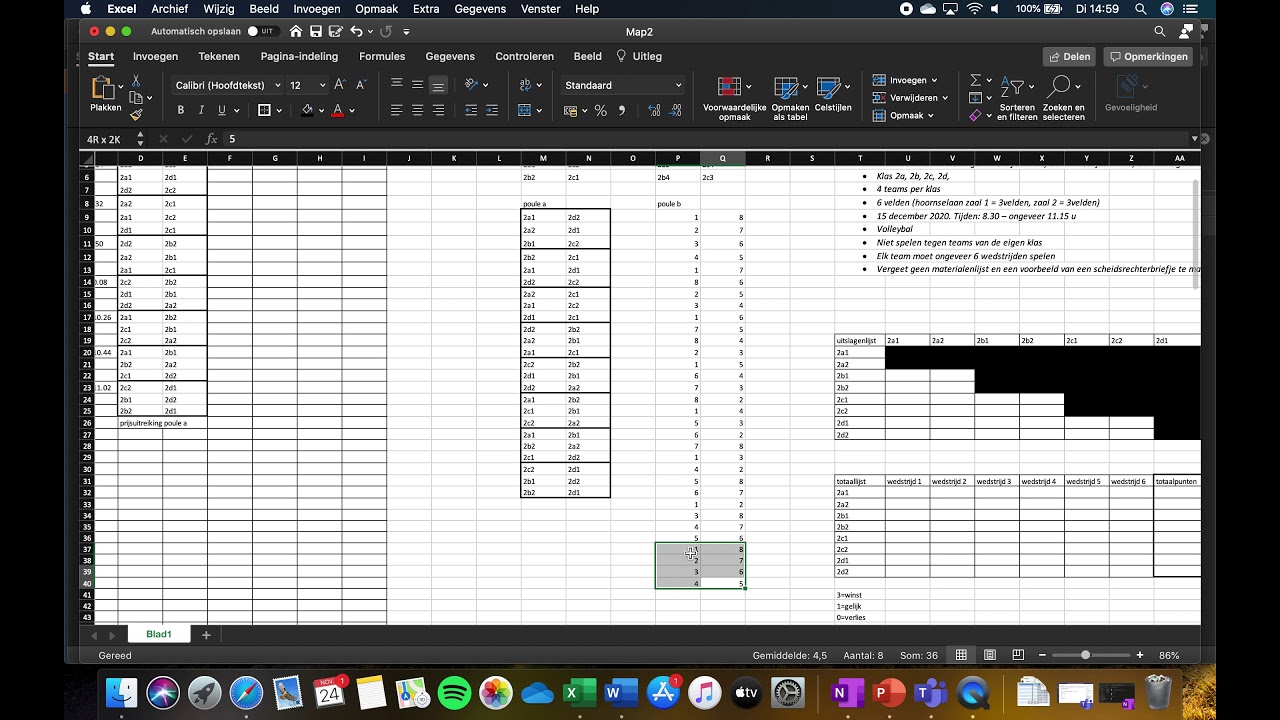Open the Venster menu in menu bar
Viewport: 1280px width, 720px height.
coord(541,9)
